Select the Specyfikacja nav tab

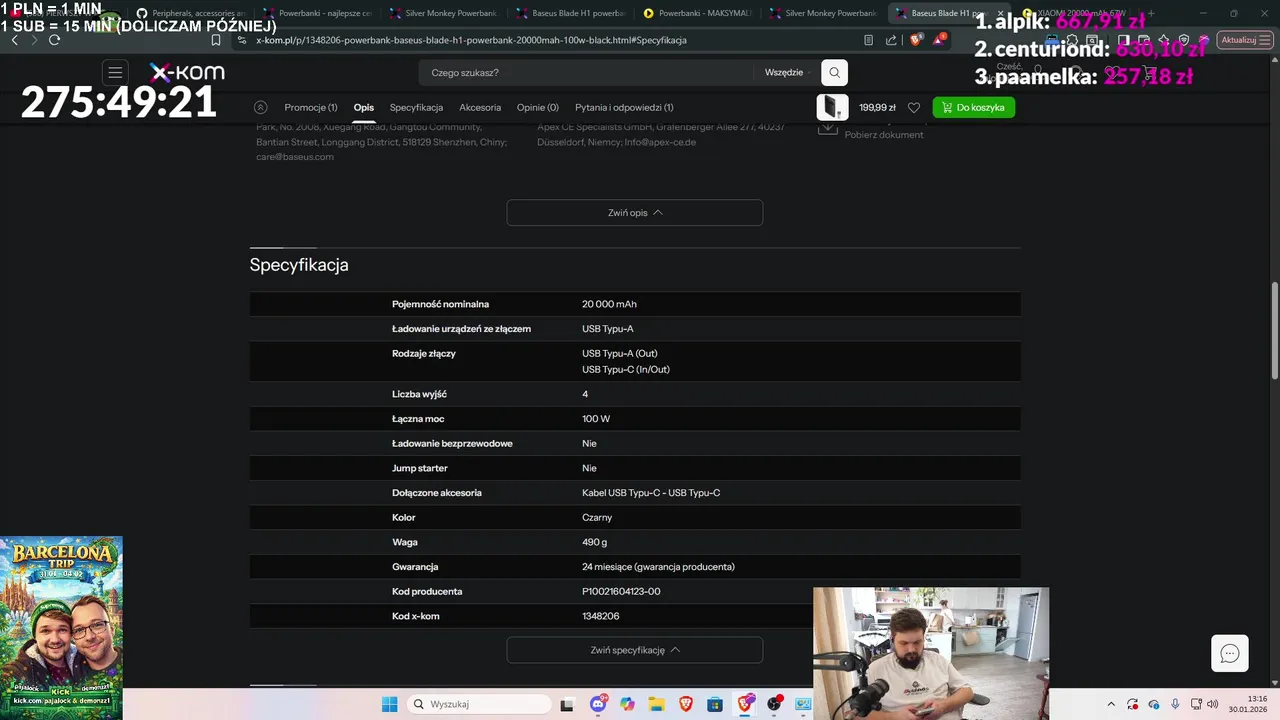pyautogui.click(x=416, y=107)
